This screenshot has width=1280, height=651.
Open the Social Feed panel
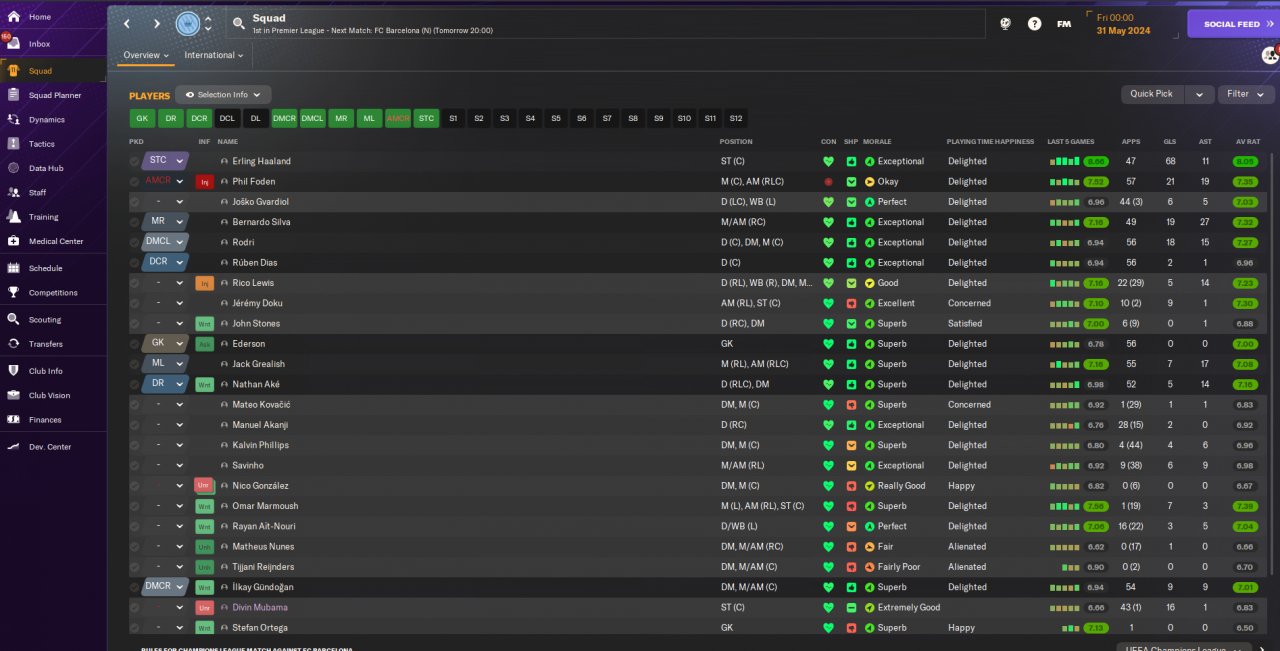click(1233, 24)
